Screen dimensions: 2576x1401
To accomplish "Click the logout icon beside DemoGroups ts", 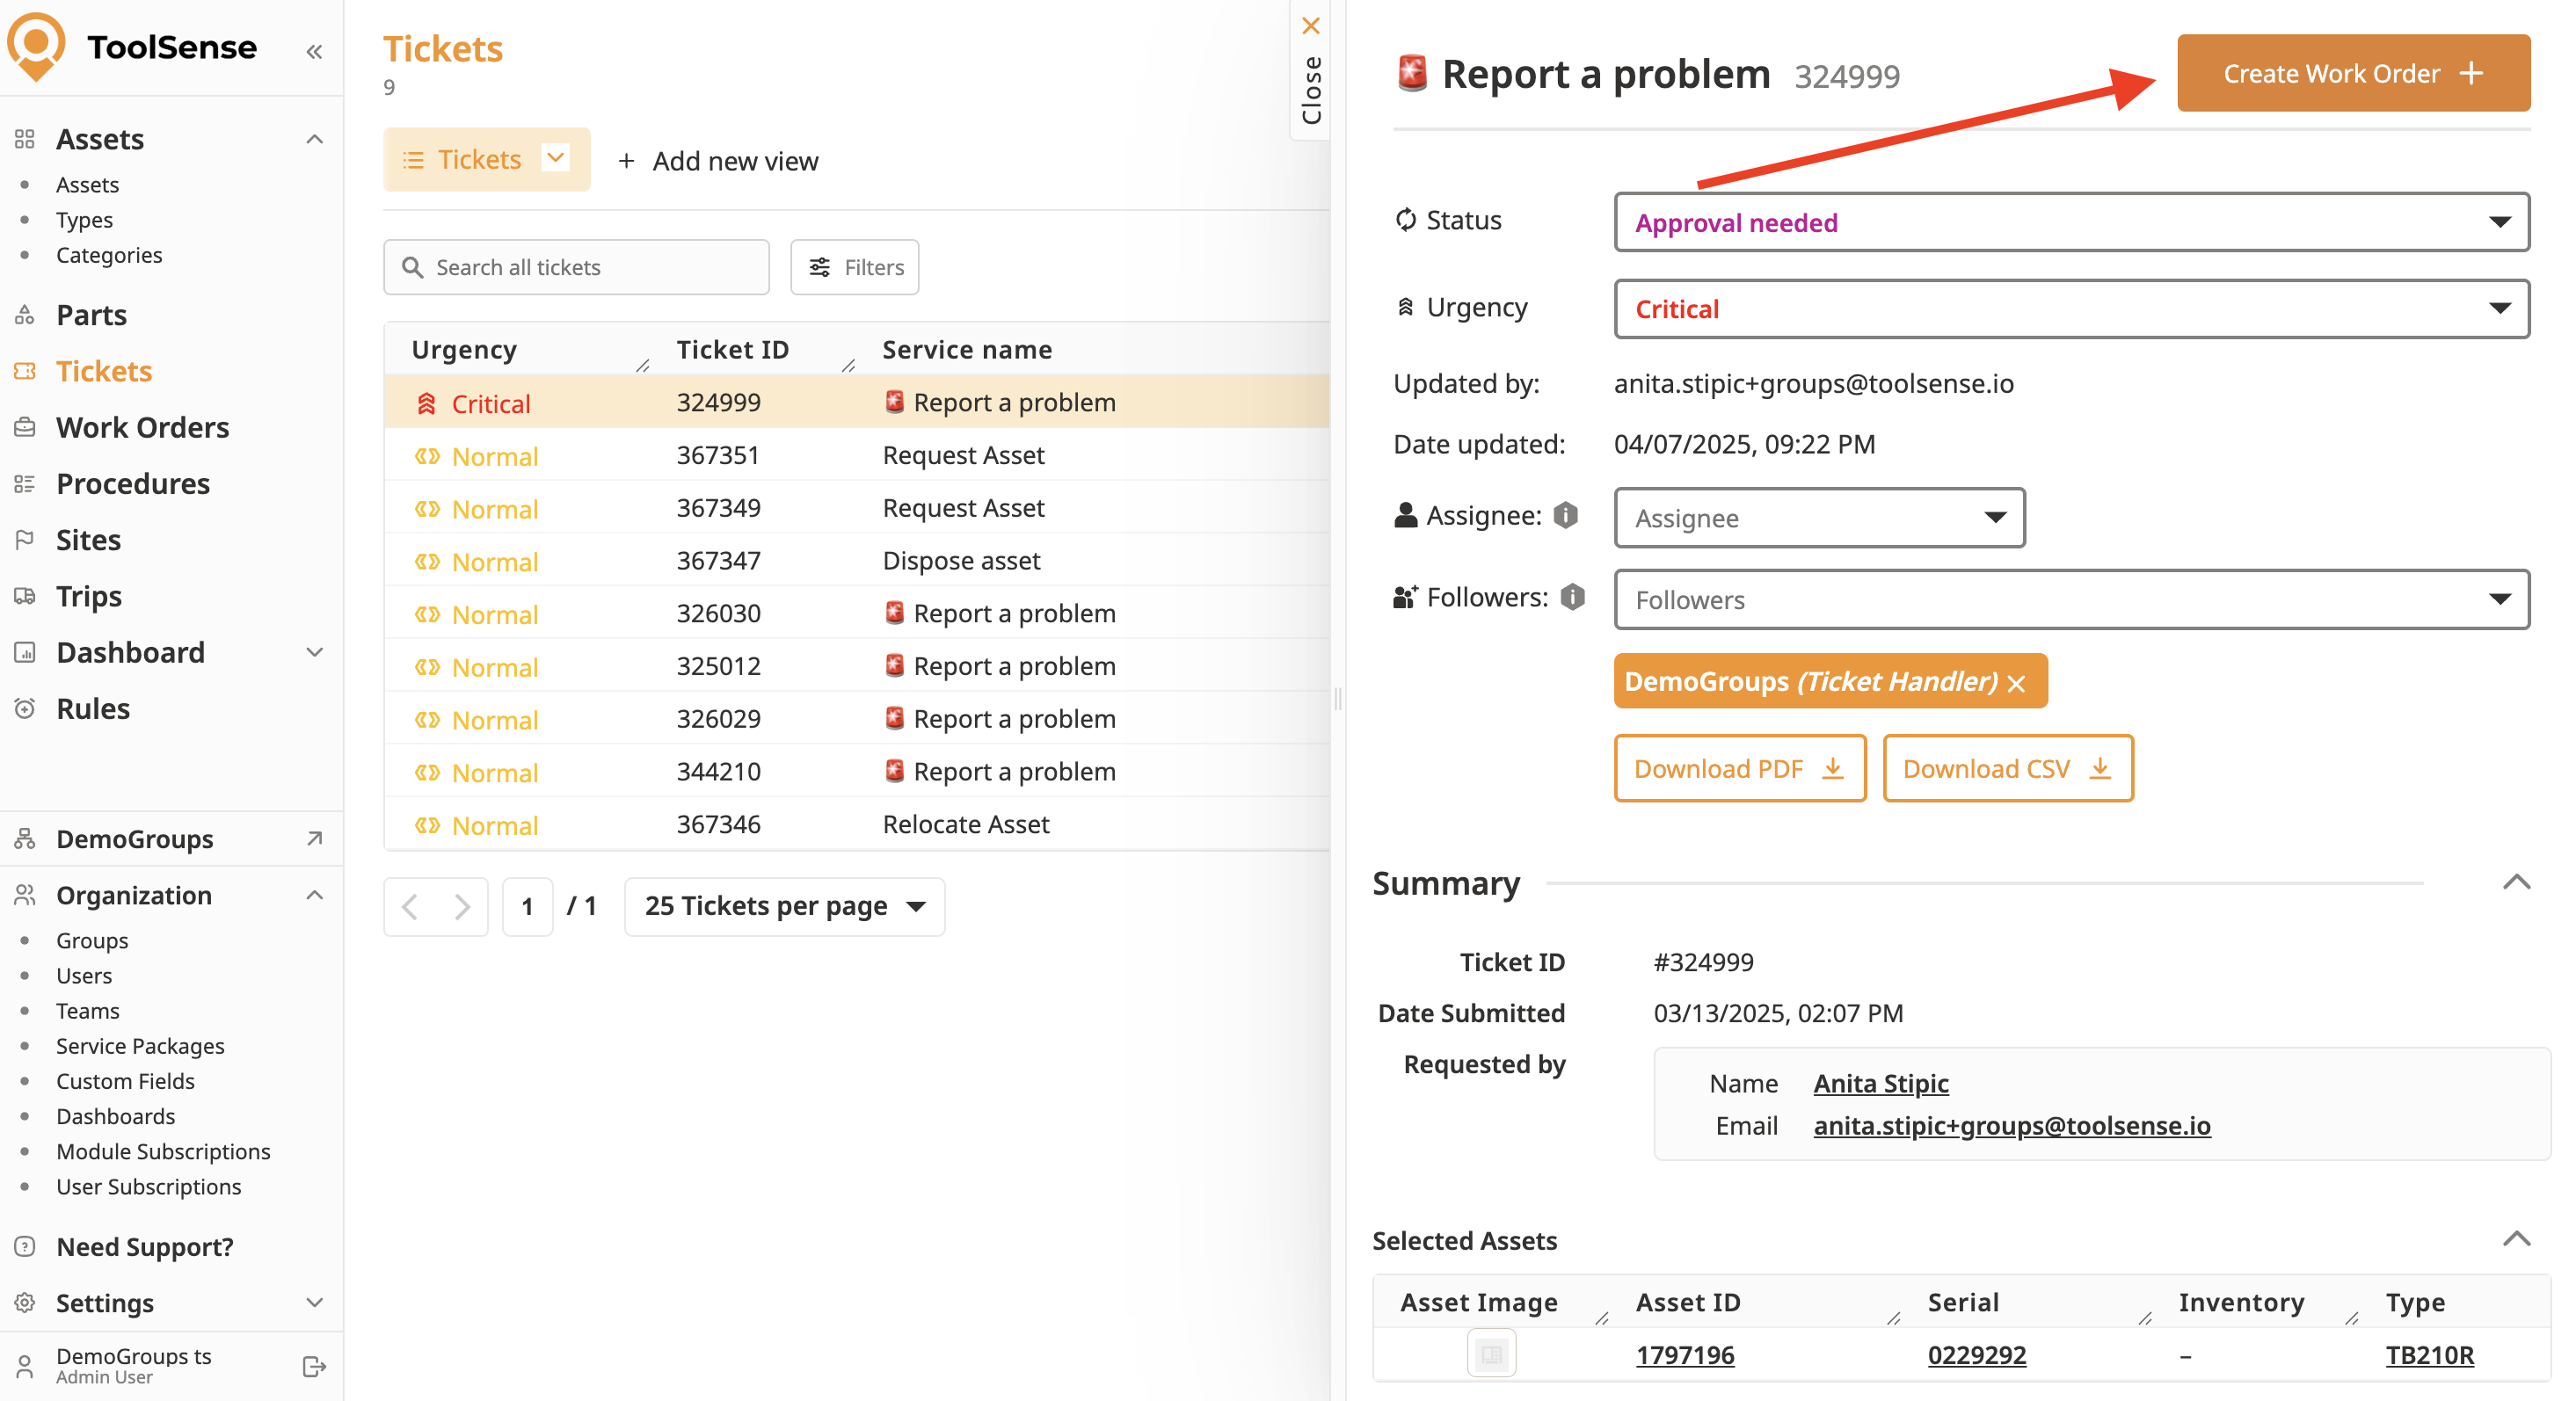I will click(x=314, y=1365).
